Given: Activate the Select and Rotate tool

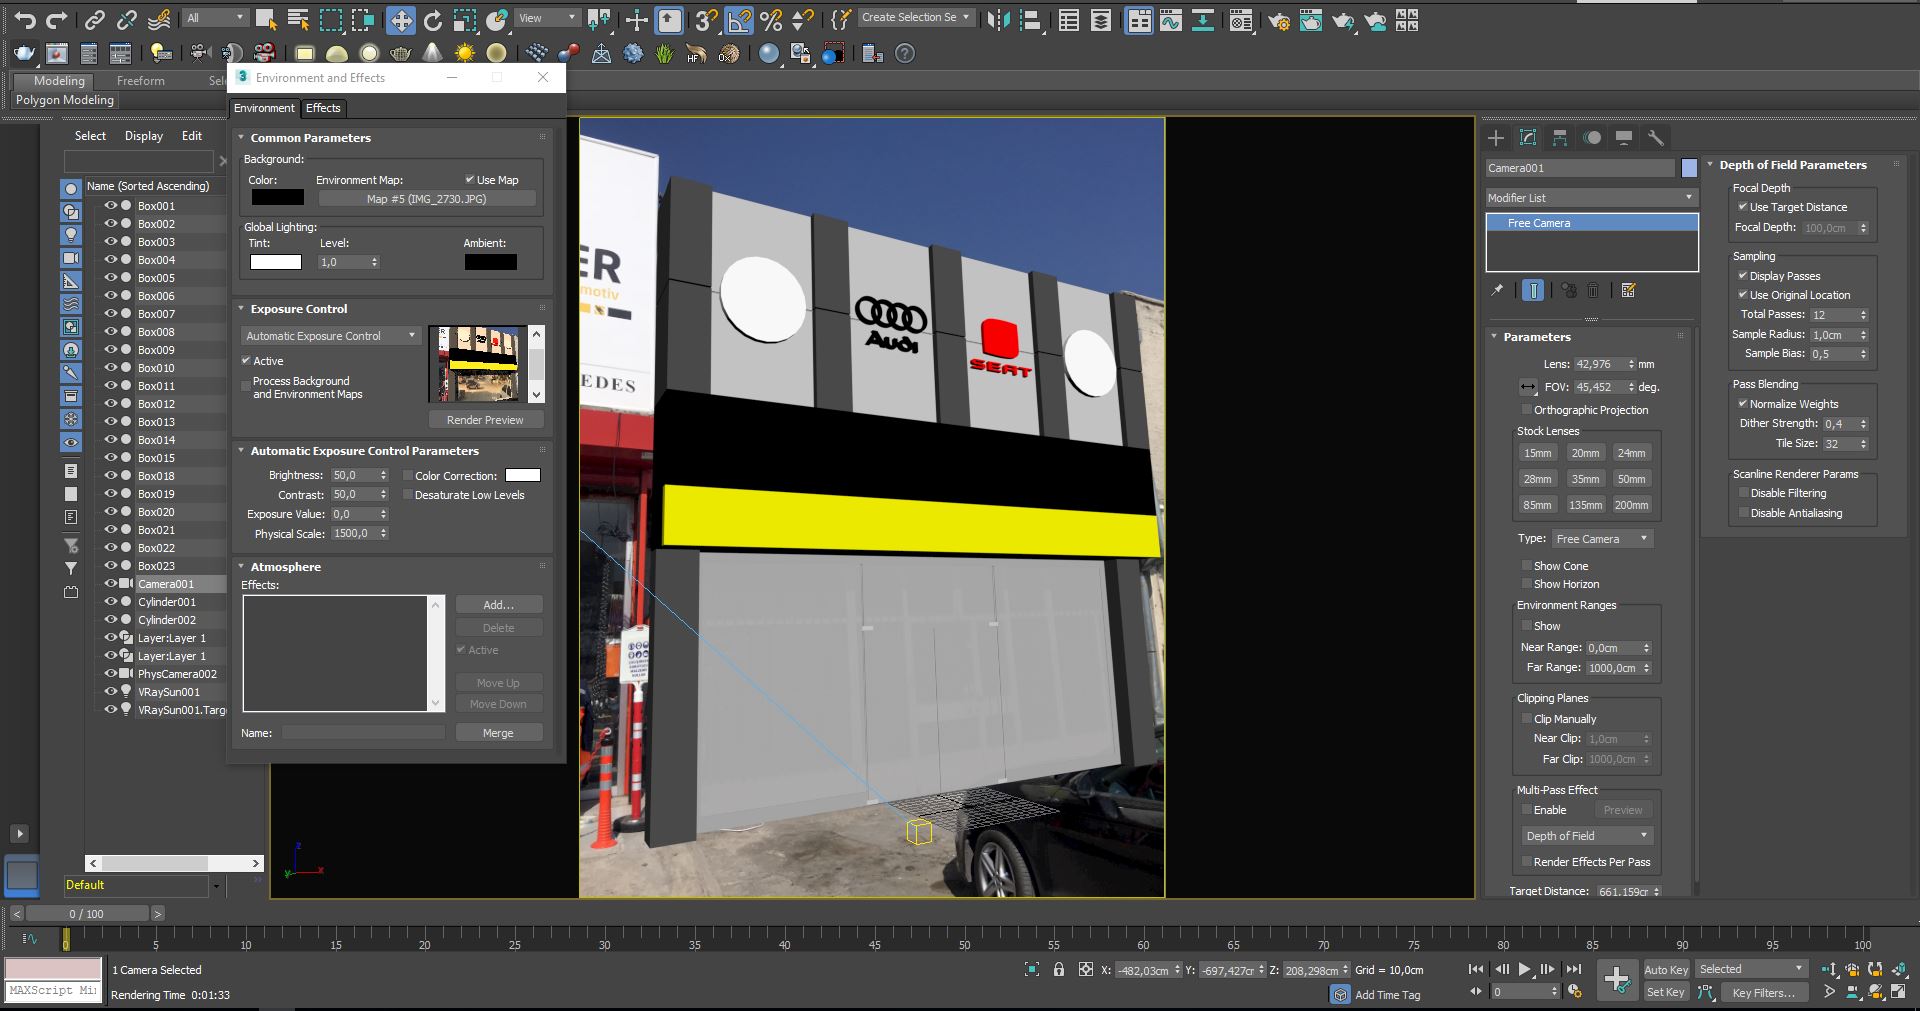Looking at the screenshot, I should pos(432,19).
